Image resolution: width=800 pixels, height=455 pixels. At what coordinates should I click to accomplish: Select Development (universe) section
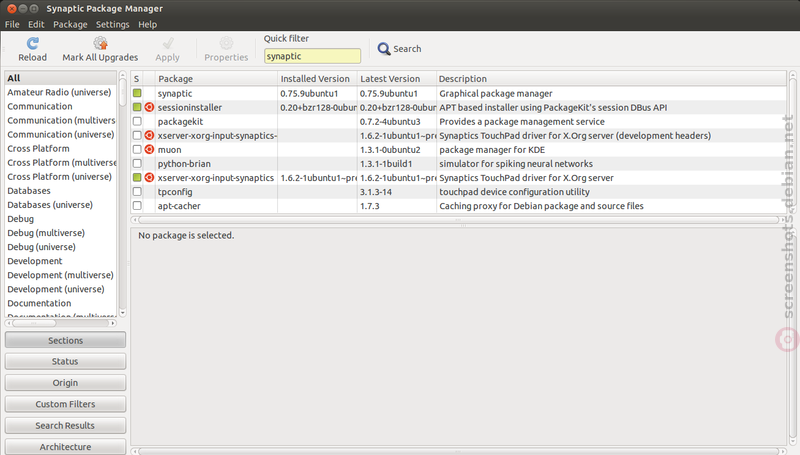pos(61,289)
